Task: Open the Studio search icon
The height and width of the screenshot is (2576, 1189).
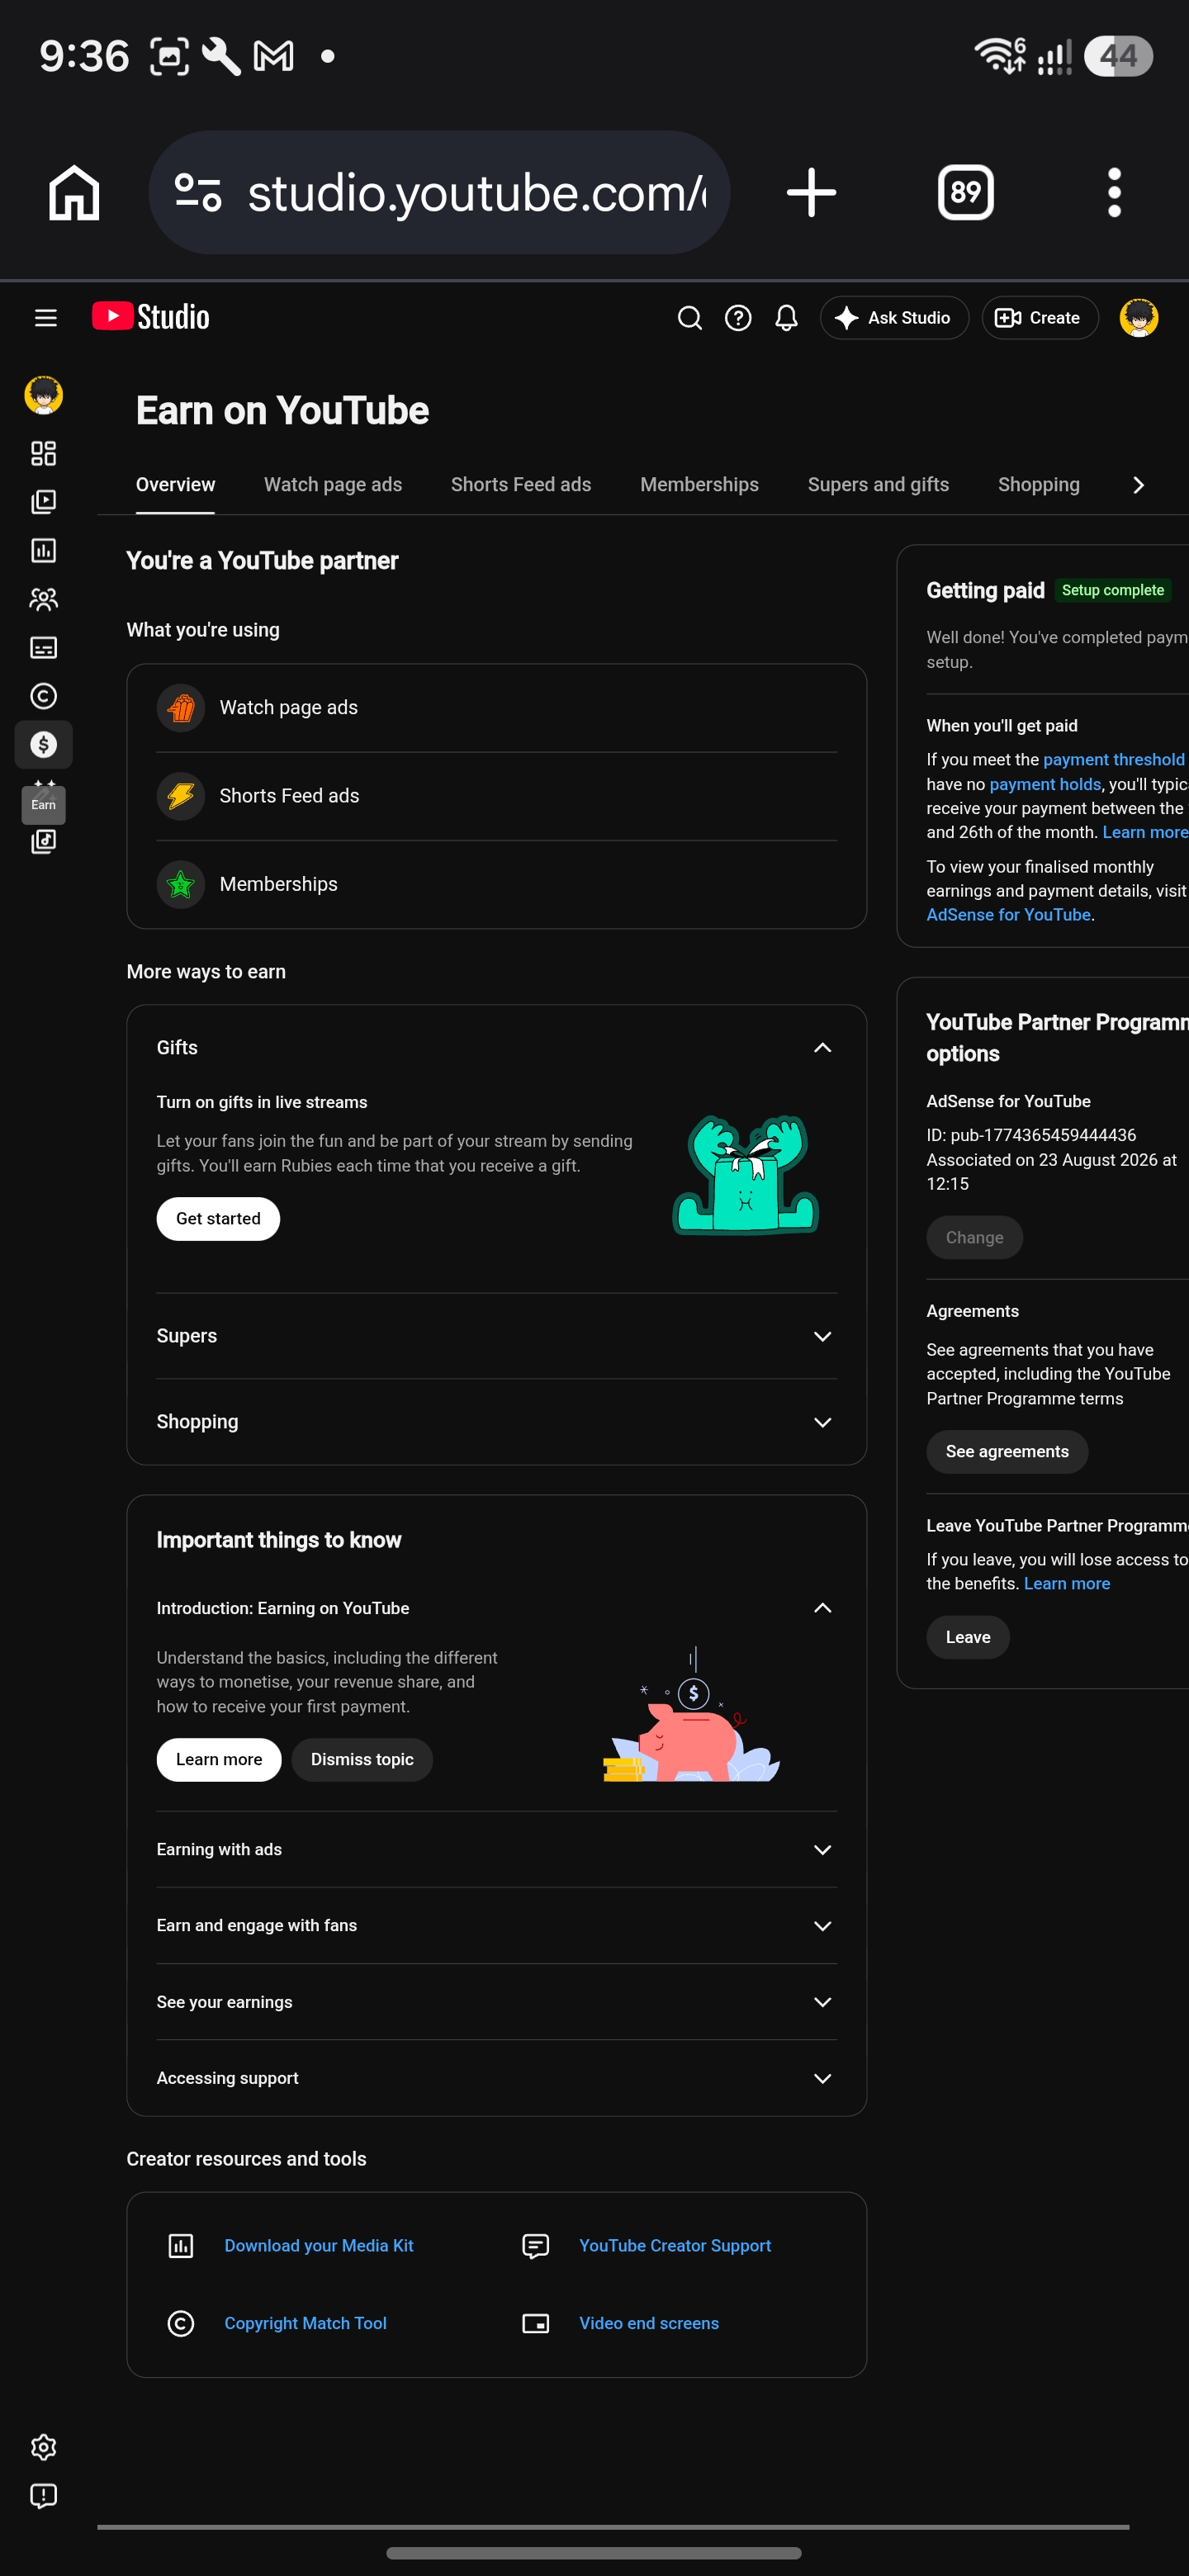Action: click(x=689, y=318)
